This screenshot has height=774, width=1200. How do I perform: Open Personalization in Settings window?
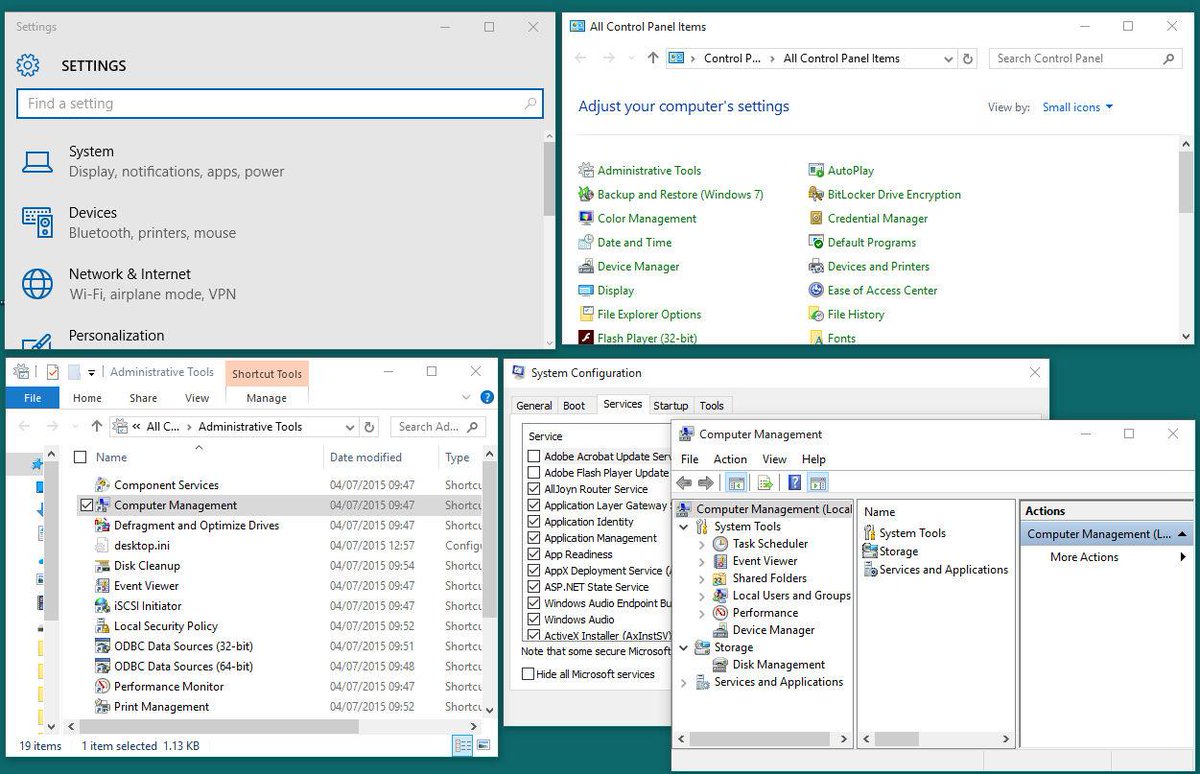point(116,336)
